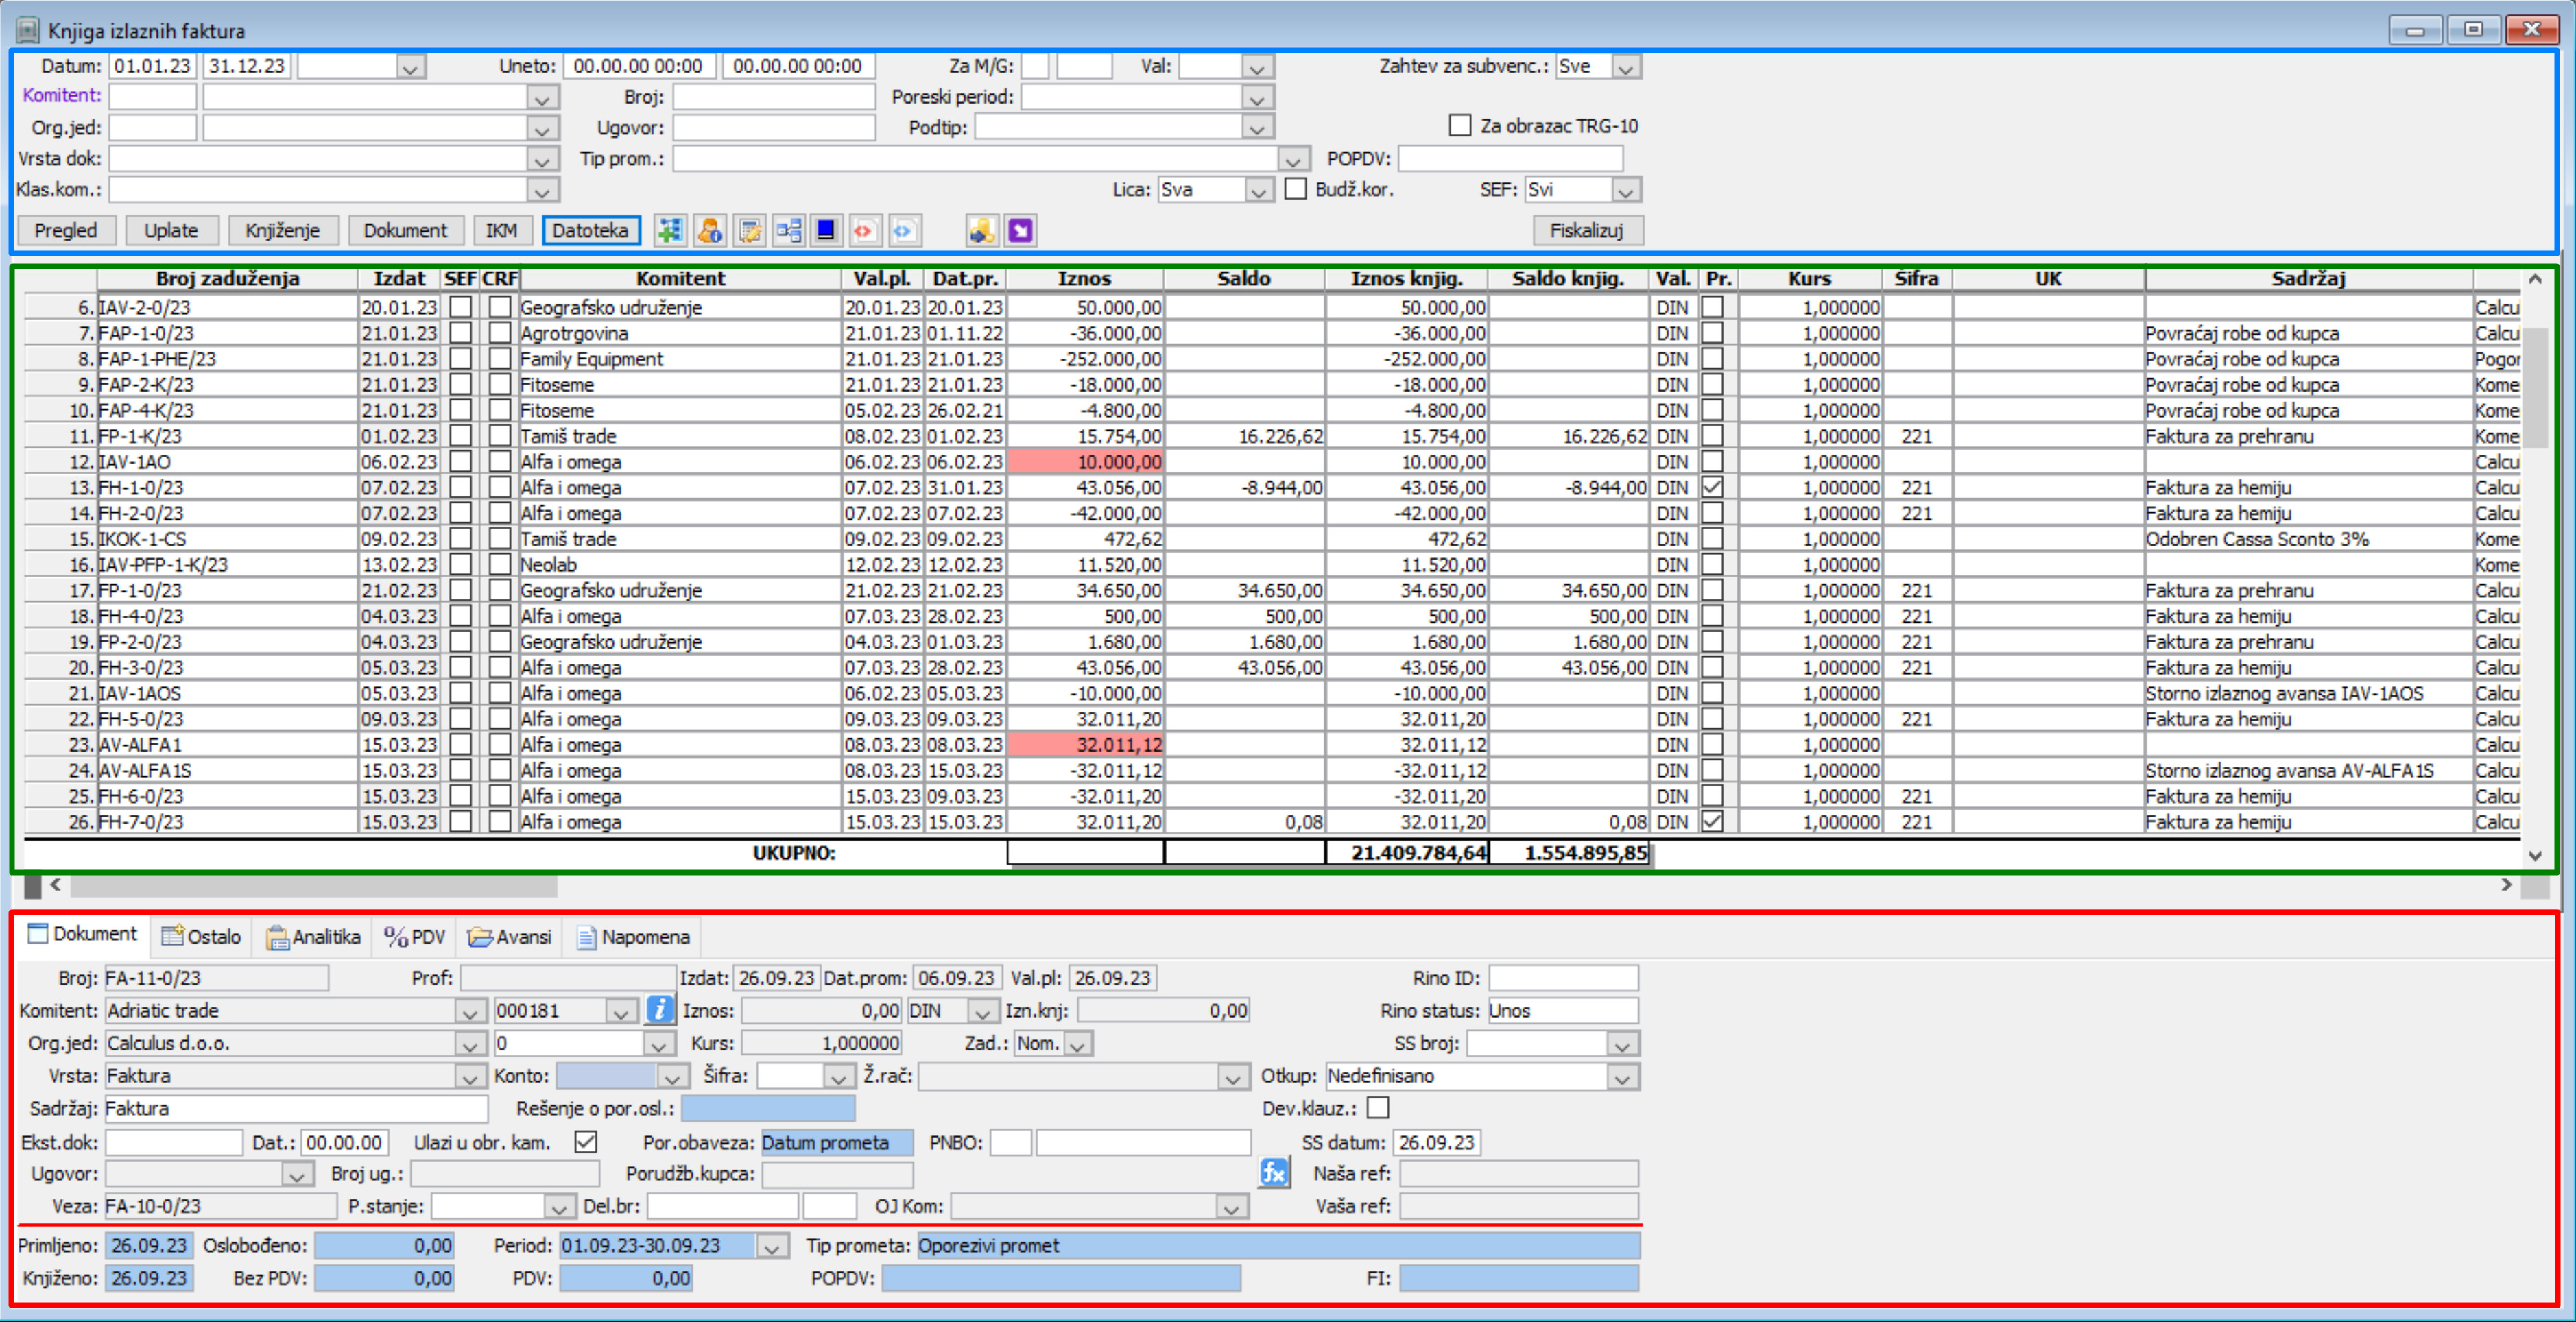The width and height of the screenshot is (2576, 1322).
Task: Click the linked boxes diagram icon
Action: (x=788, y=231)
